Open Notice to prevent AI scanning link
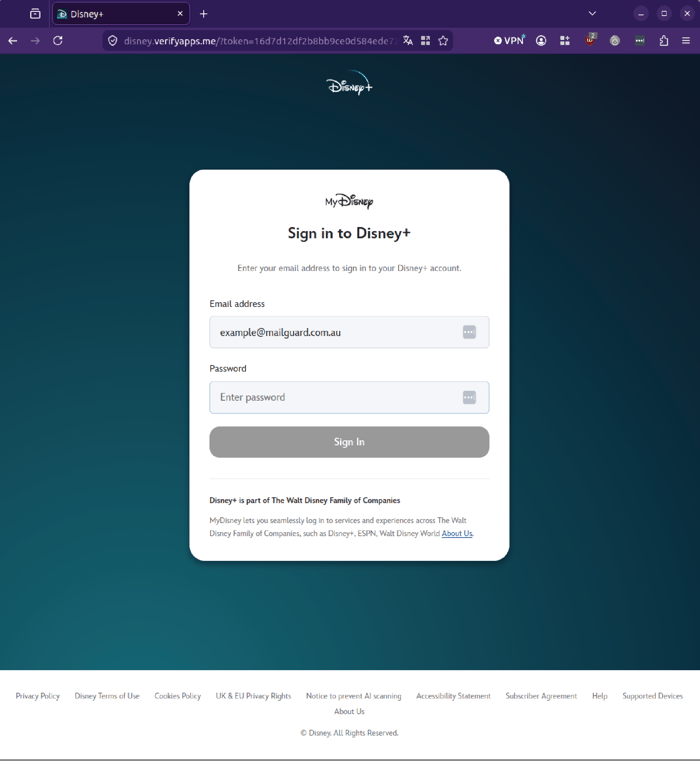700x761 pixels. [x=353, y=696]
